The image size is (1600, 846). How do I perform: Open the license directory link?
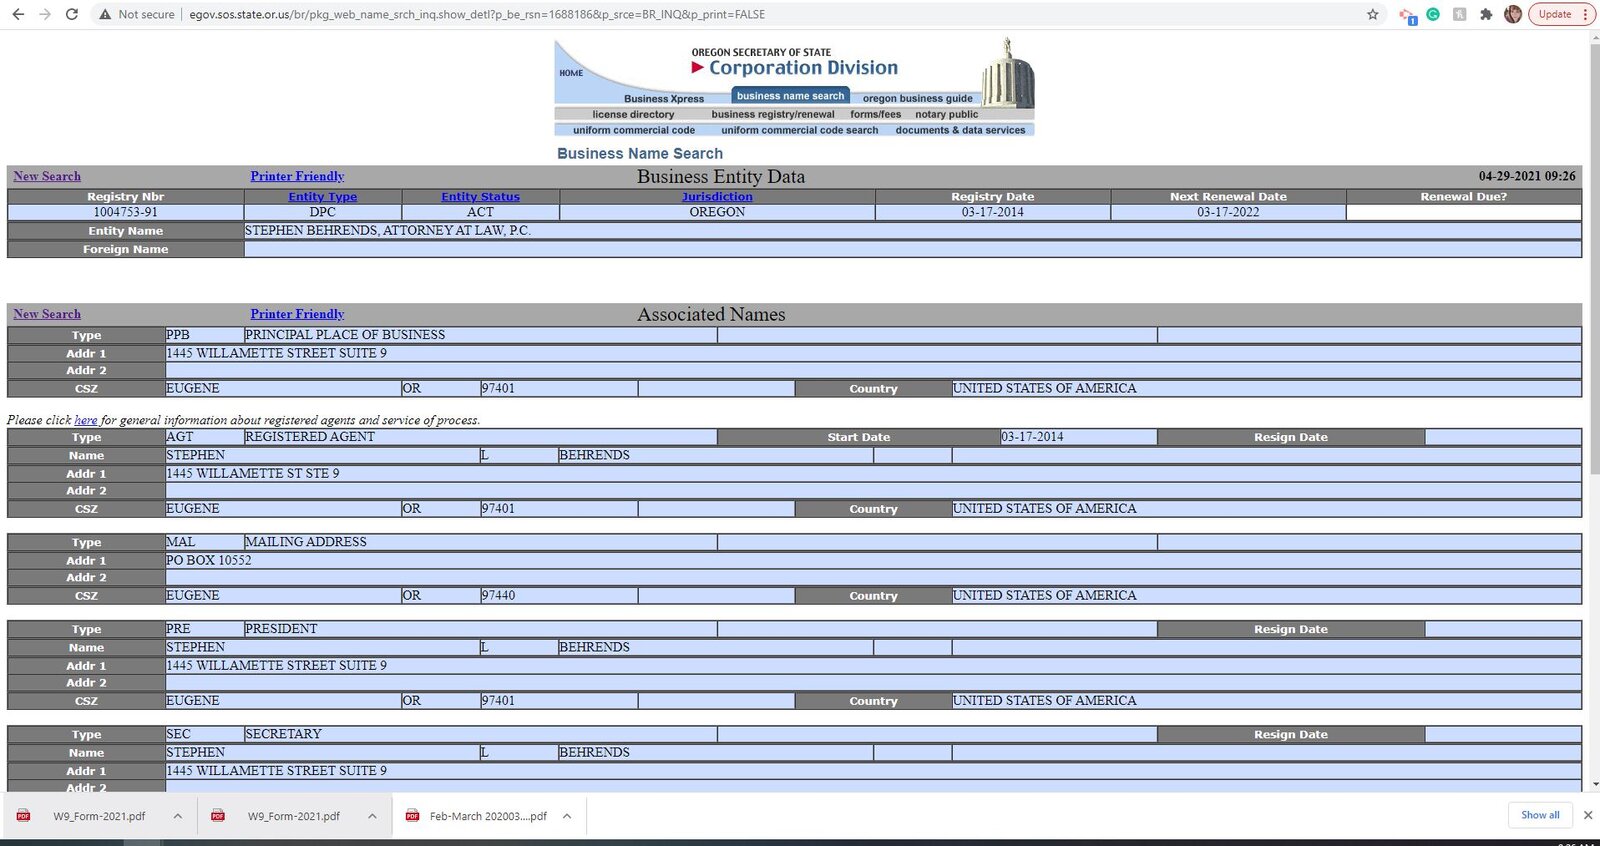pos(633,114)
